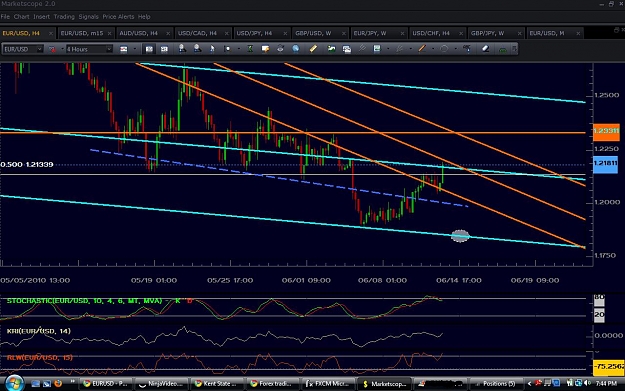Open the Trading menu
Viewport: 625px width, 391px height.
64,17
